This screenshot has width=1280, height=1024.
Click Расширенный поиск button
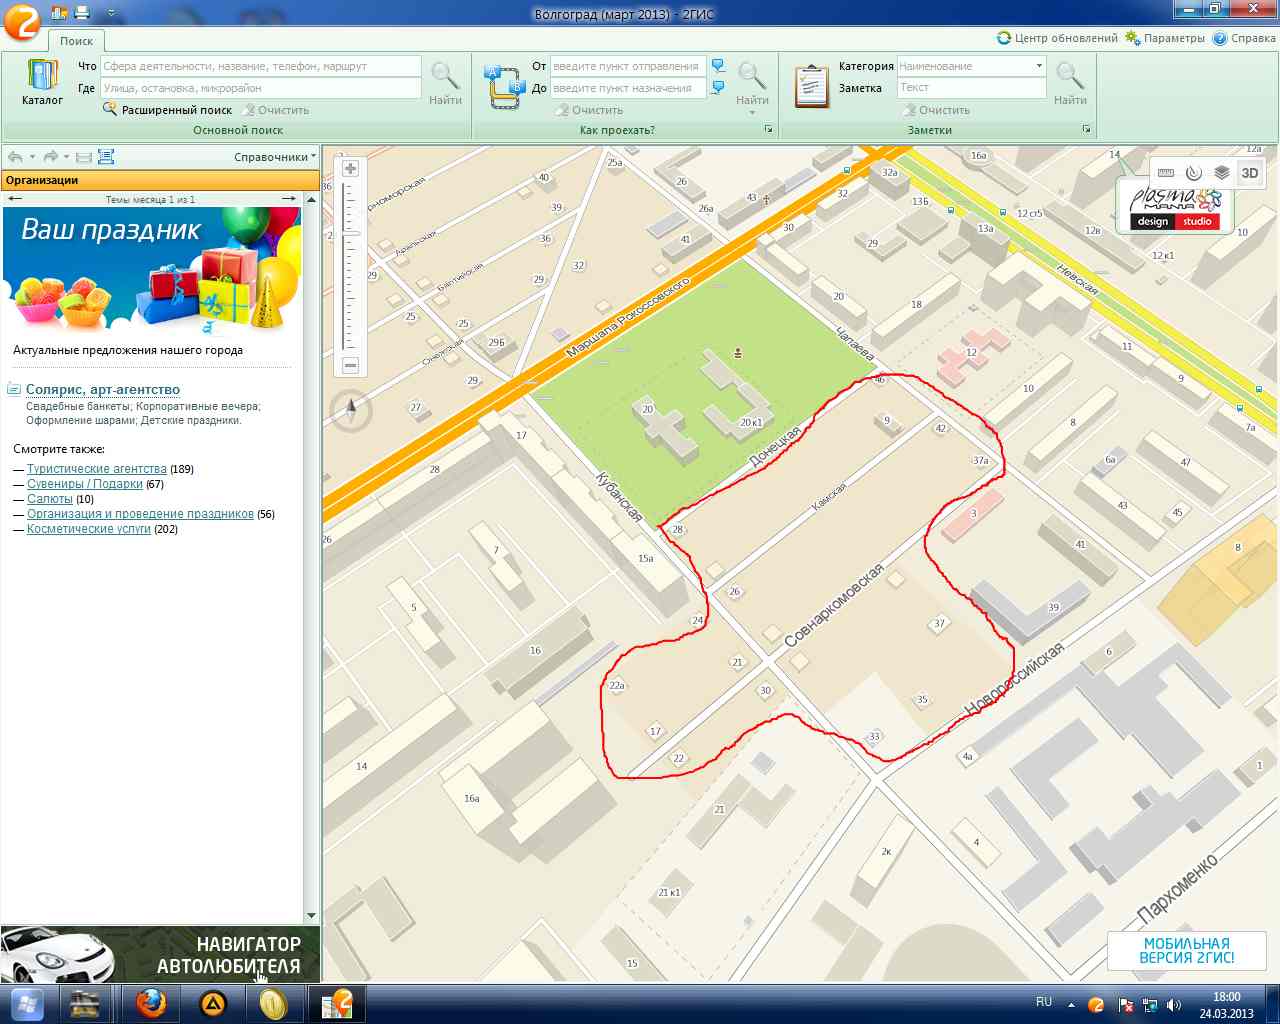coord(167,110)
